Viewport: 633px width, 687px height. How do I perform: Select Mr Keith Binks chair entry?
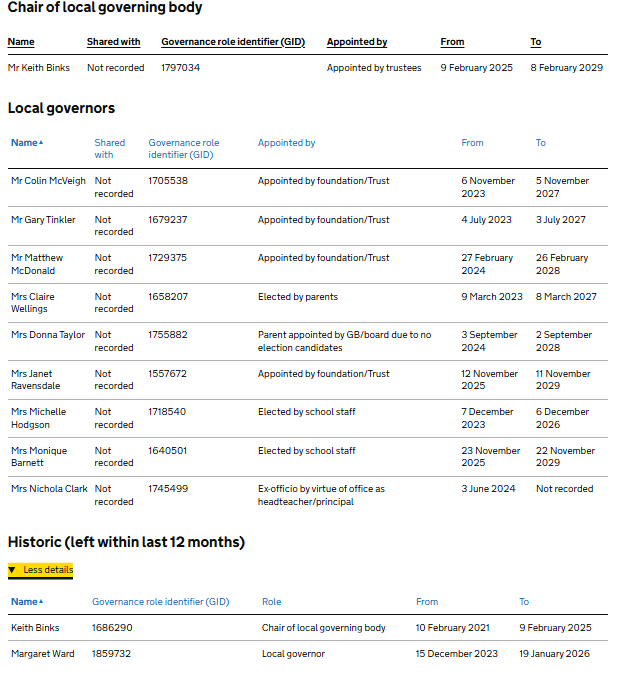tap(39, 68)
